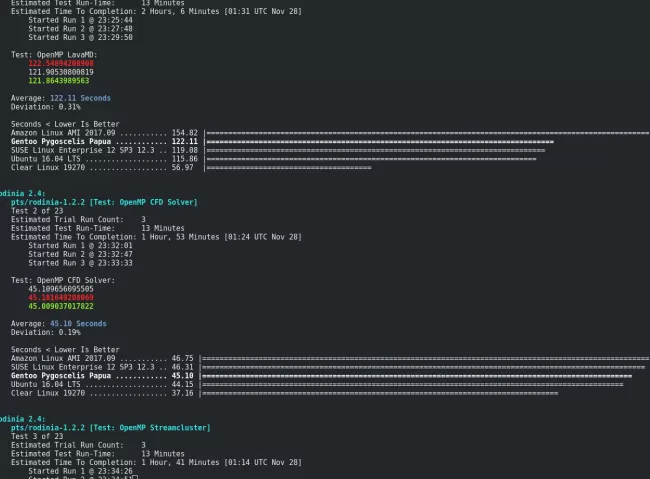Image resolution: width=650 pixels, height=479 pixels.
Task: Click the Clear Linux 56.97 result bar
Action: pyautogui.click(x=288, y=168)
